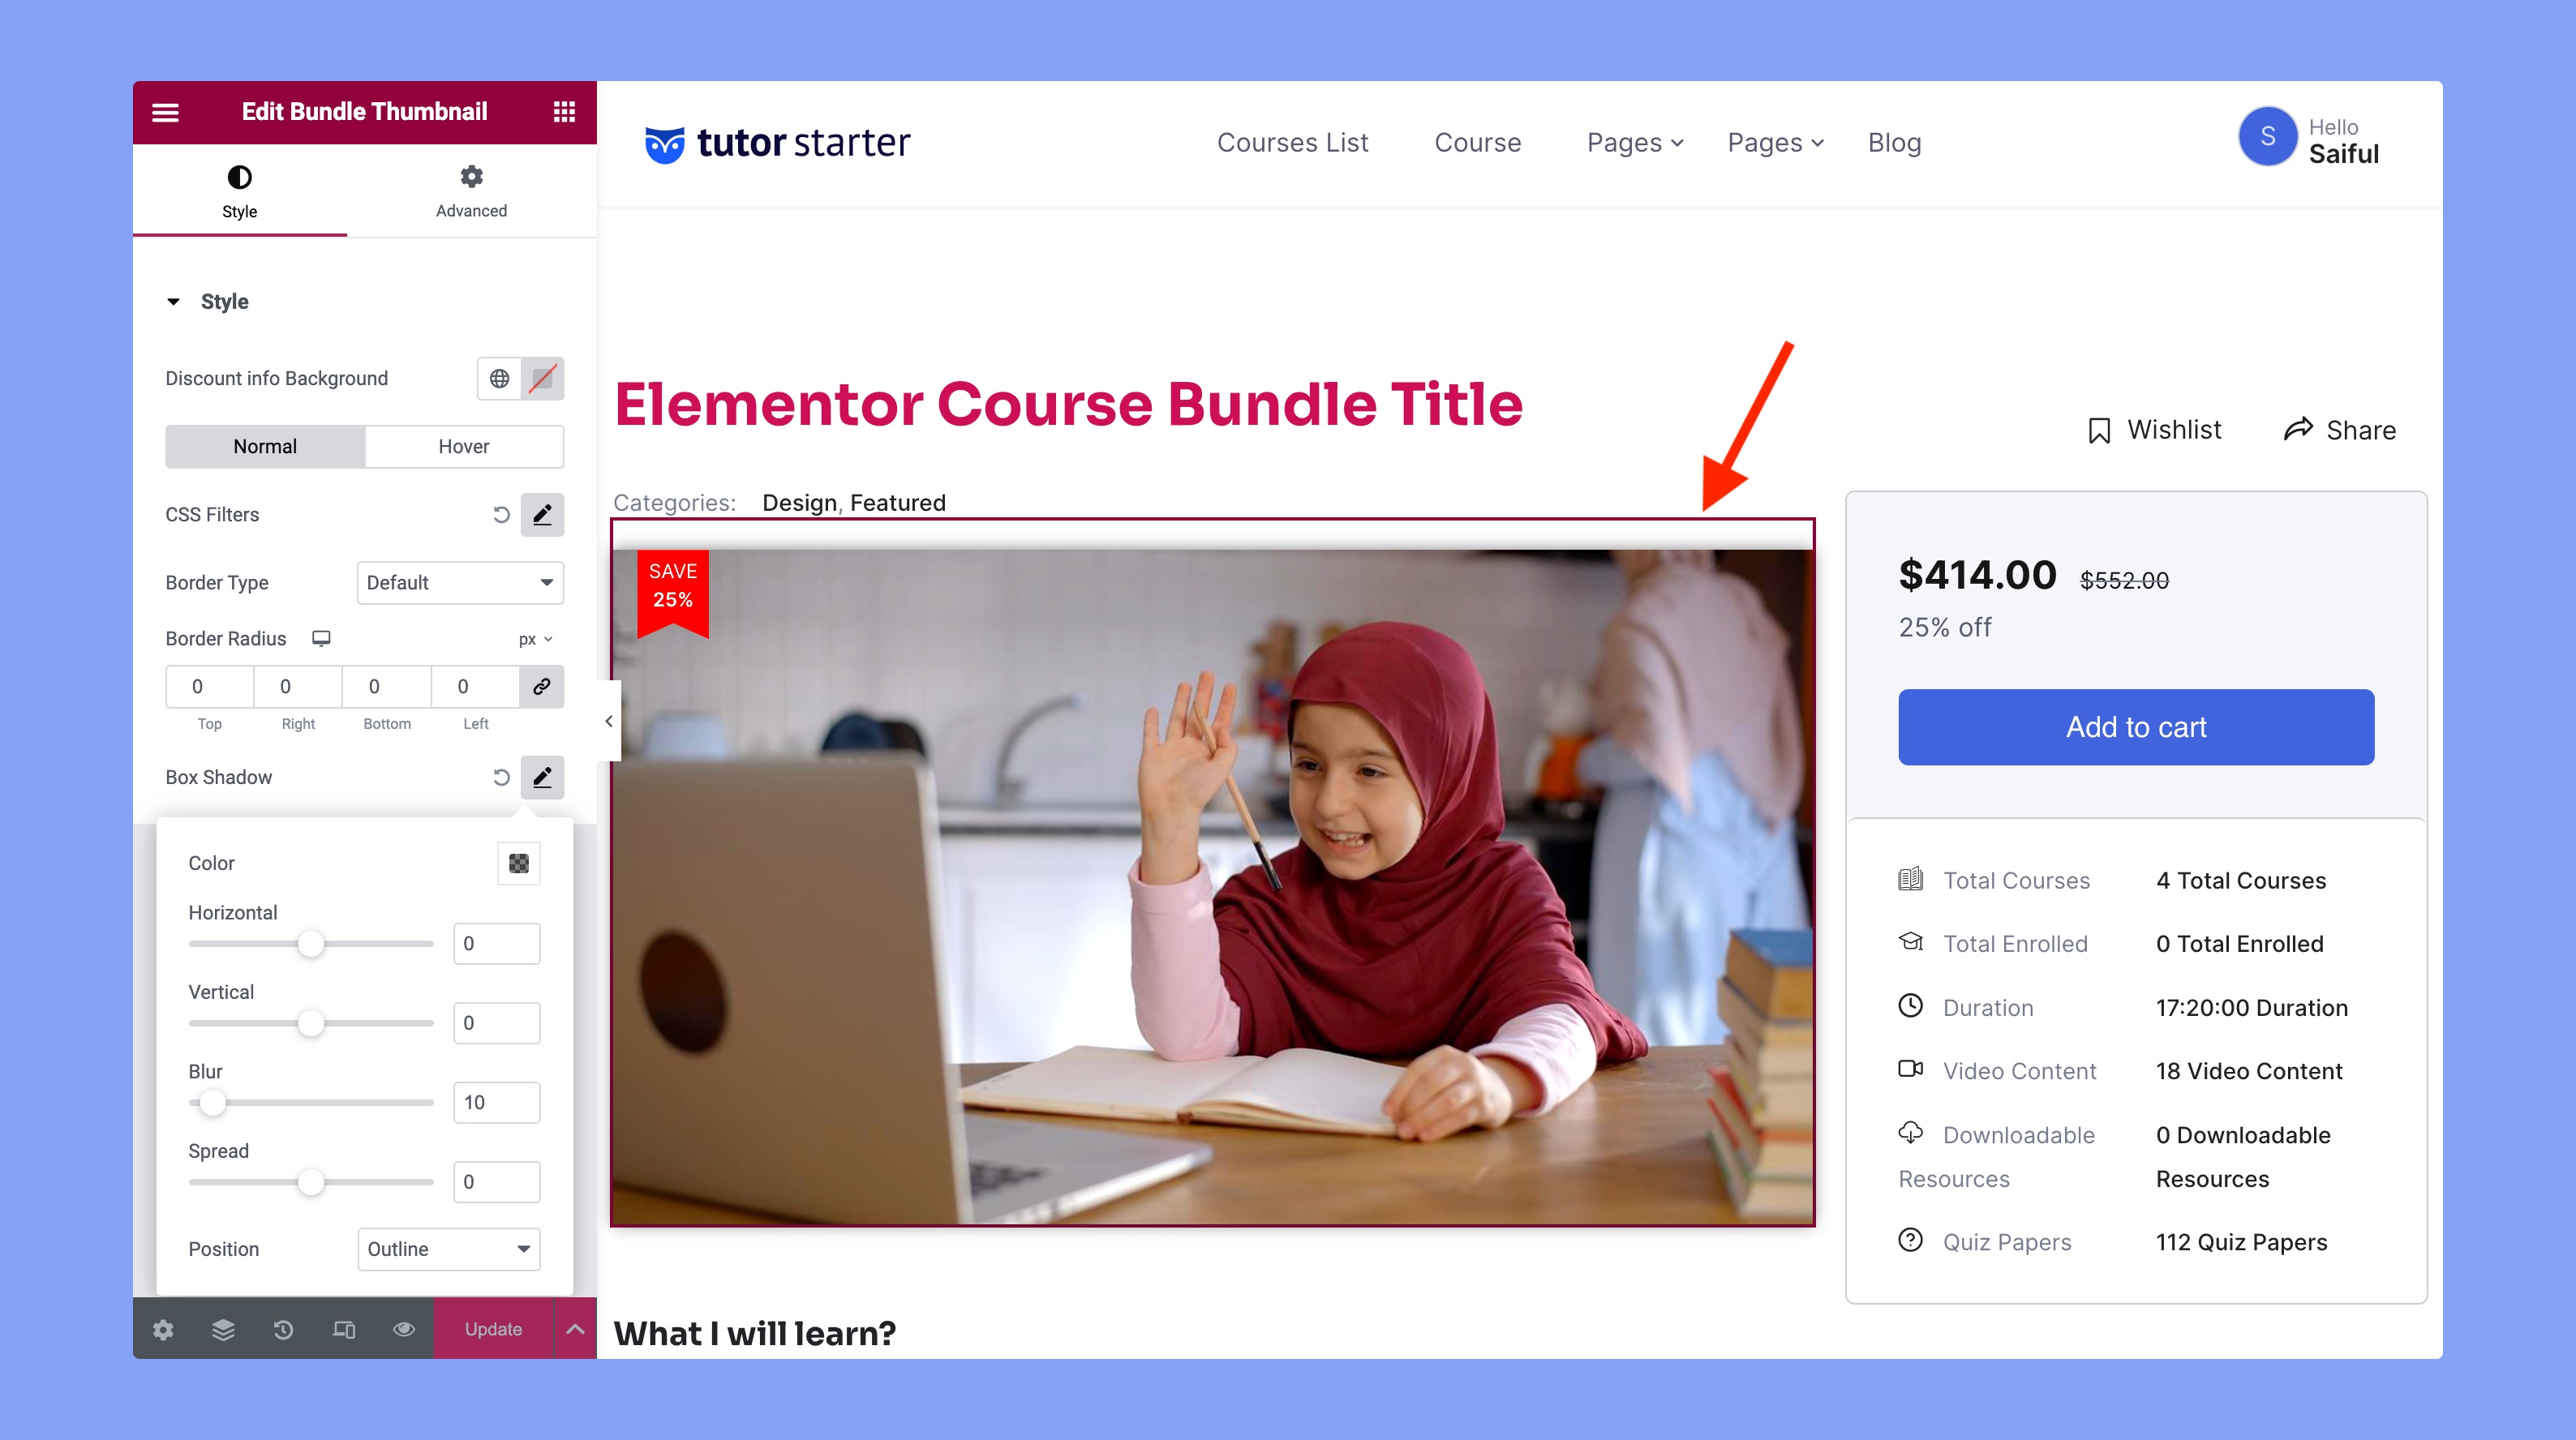Click the Add to cart button
The height and width of the screenshot is (1440, 2576).
point(2136,727)
